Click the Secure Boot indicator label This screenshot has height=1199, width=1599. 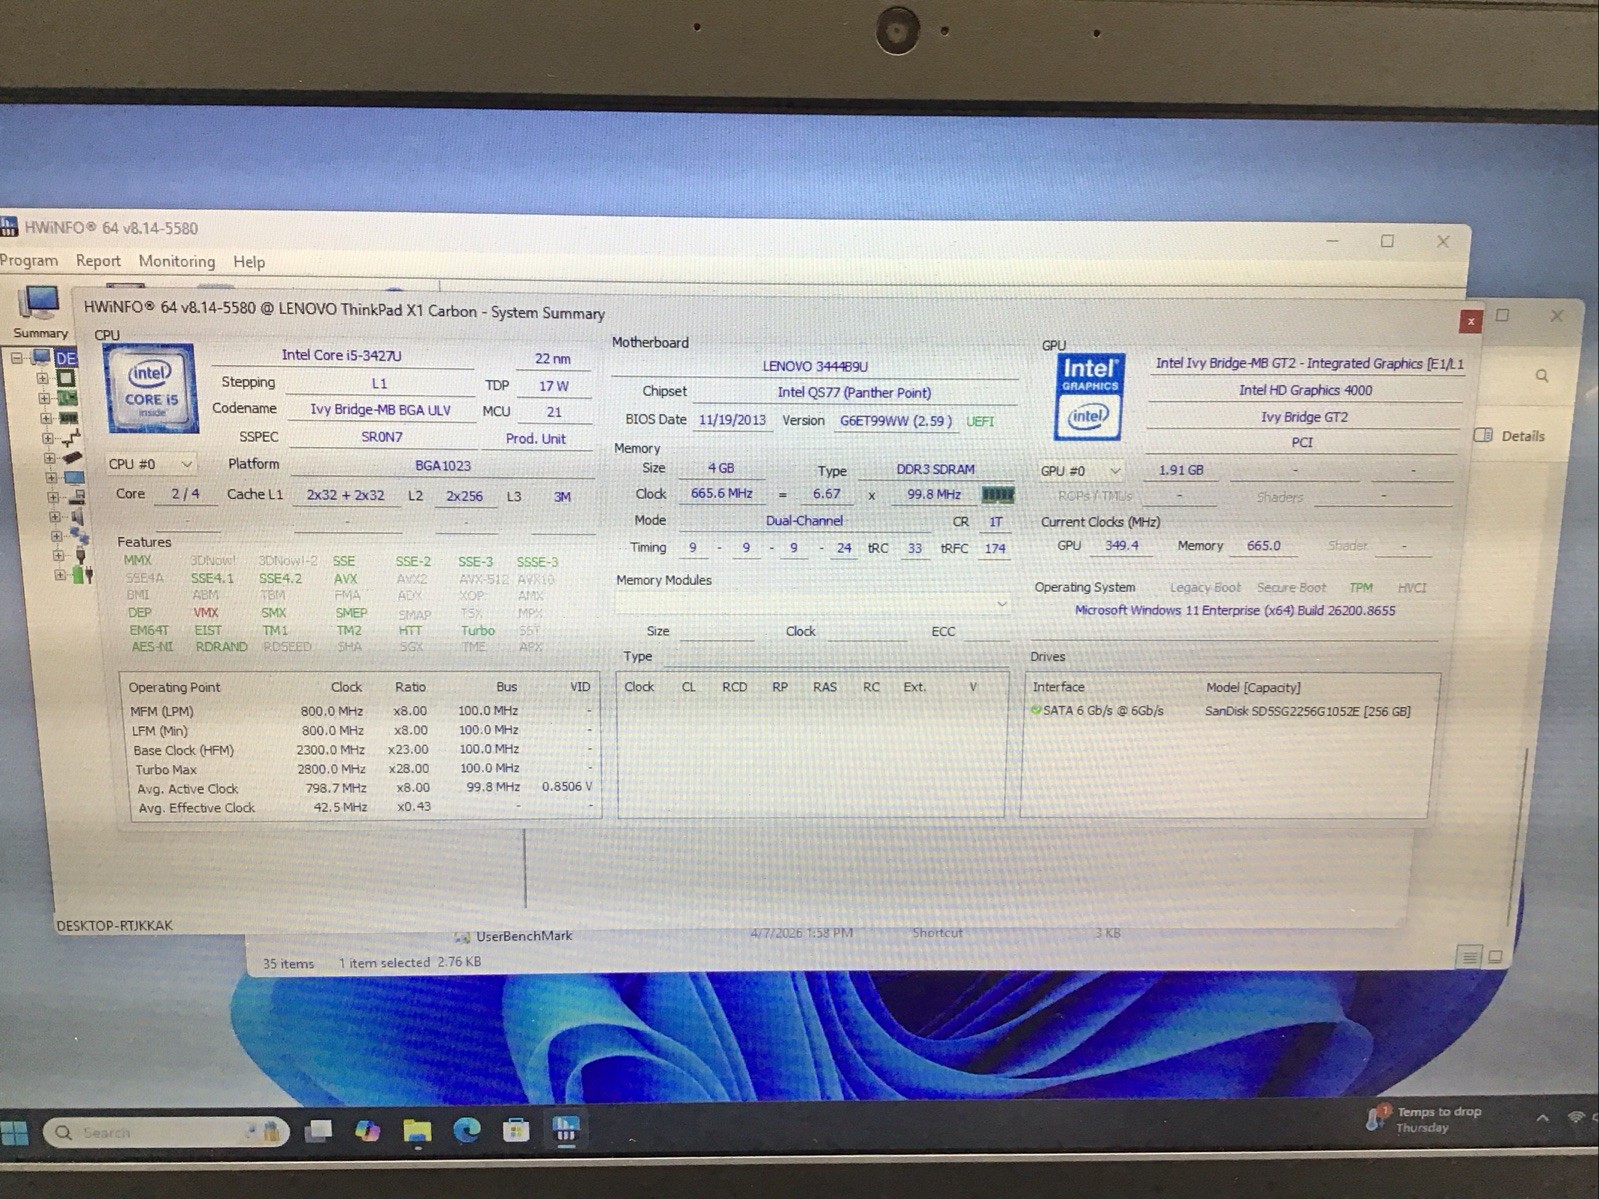click(1291, 587)
